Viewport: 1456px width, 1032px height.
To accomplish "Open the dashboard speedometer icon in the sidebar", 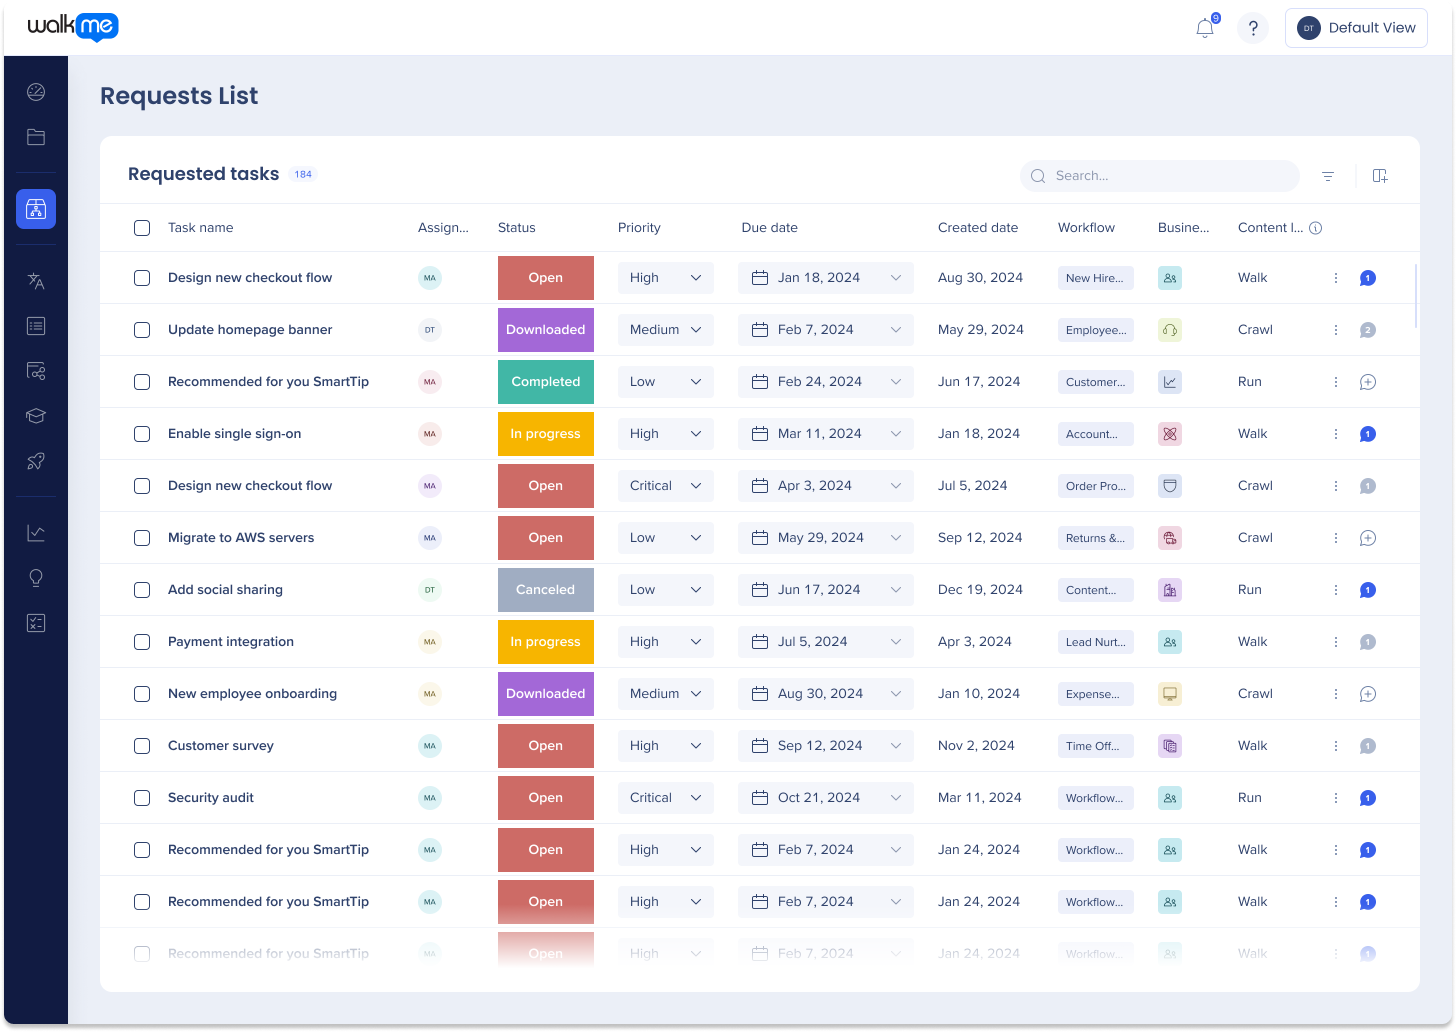I will pos(35,91).
